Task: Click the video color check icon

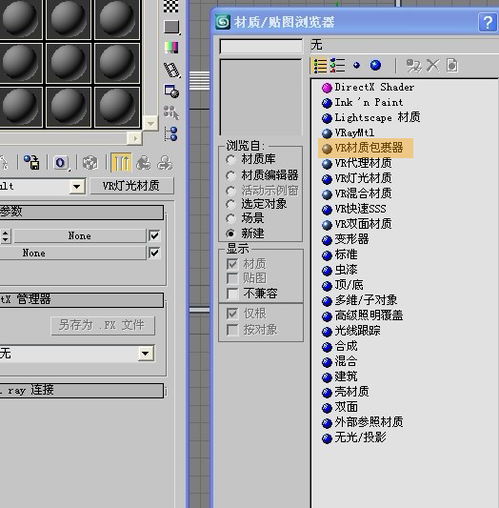Action: 171,48
